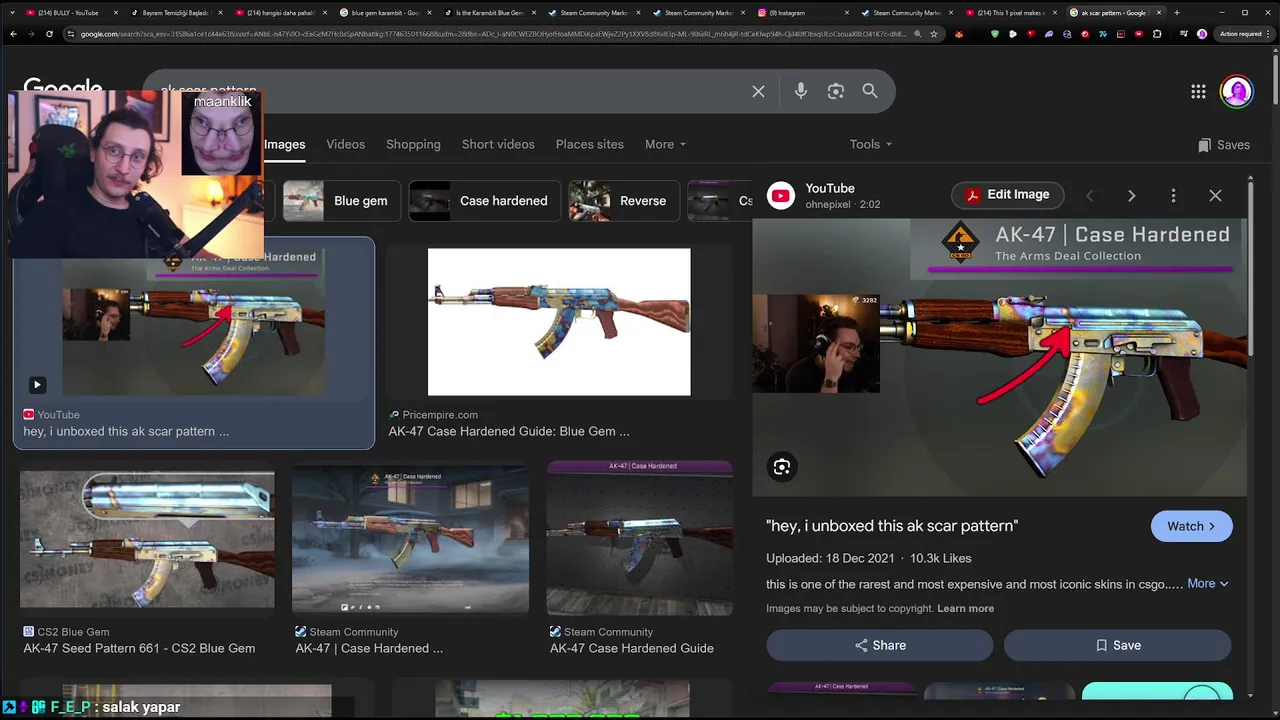
Task: Open the Learn more copyright link
Action: click(x=965, y=608)
